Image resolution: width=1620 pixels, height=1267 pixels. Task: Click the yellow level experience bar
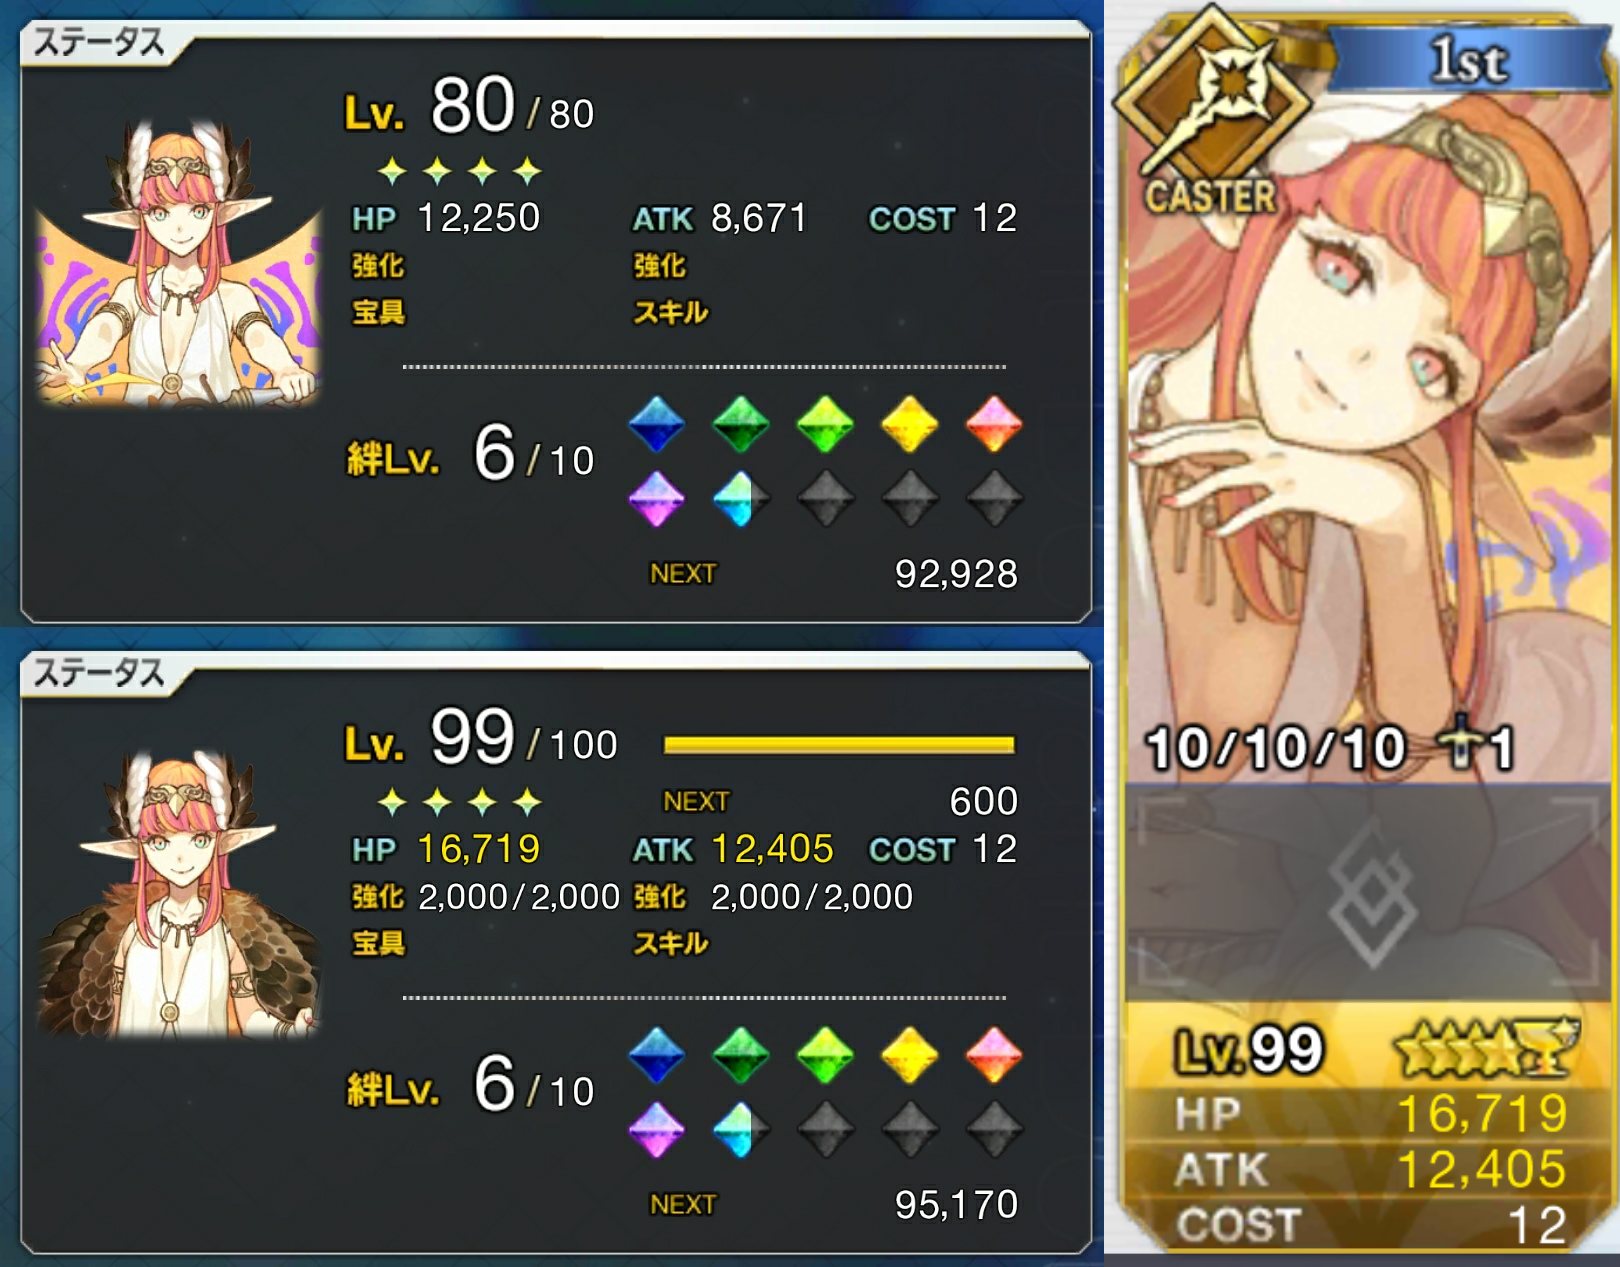[x=839, y=745]
